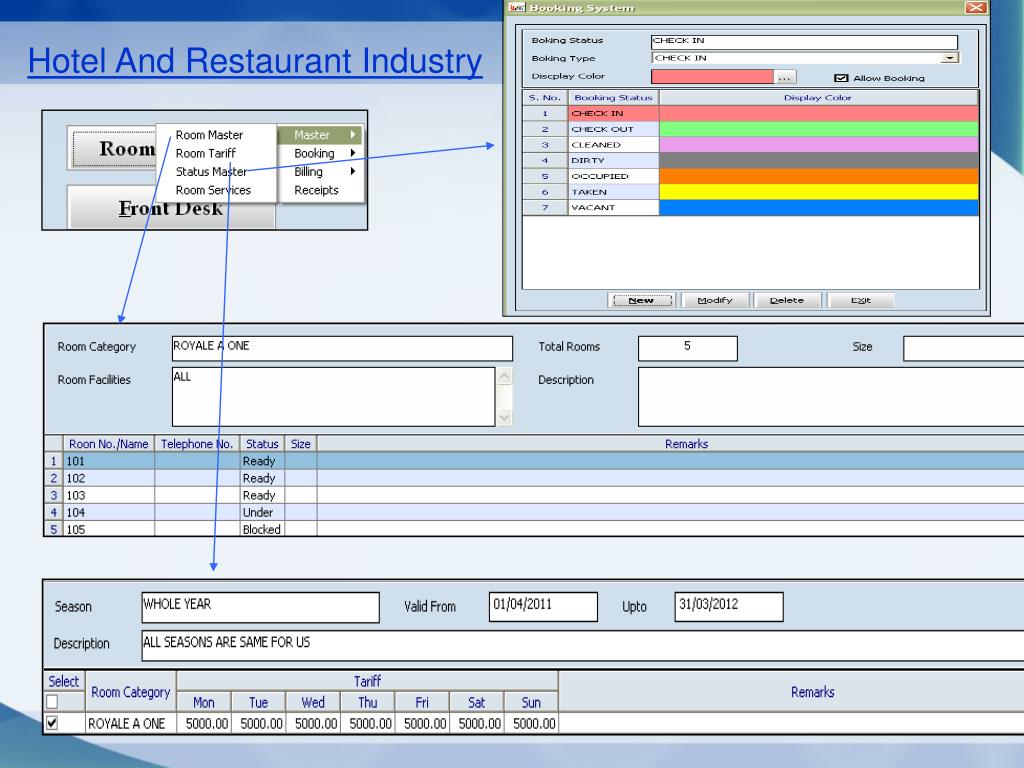Screen dimensions: 1024x768
Task: Select the DIRTY booking status row
Action: [751, 160]
